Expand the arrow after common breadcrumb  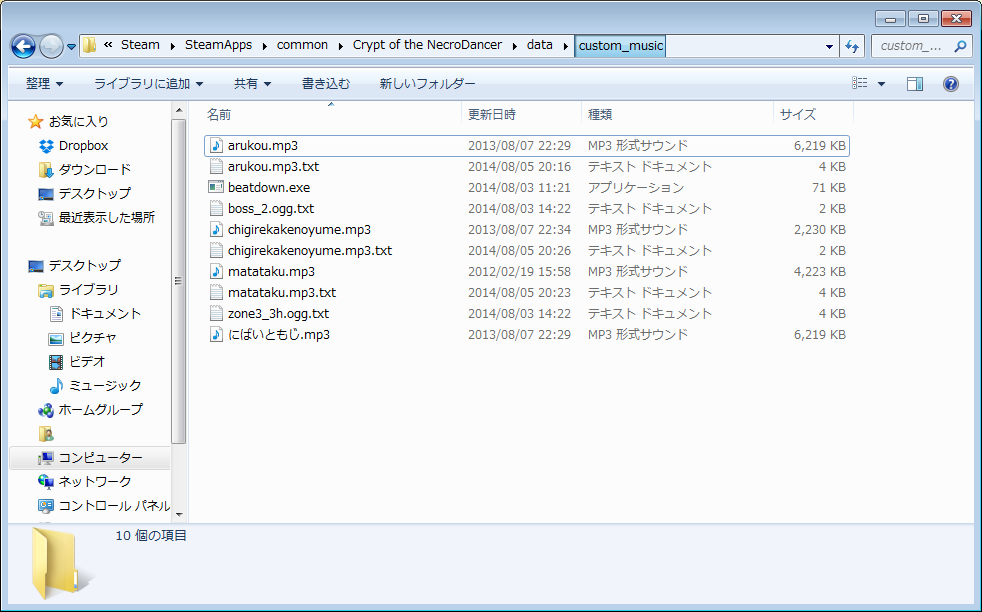tap(341, 46)
